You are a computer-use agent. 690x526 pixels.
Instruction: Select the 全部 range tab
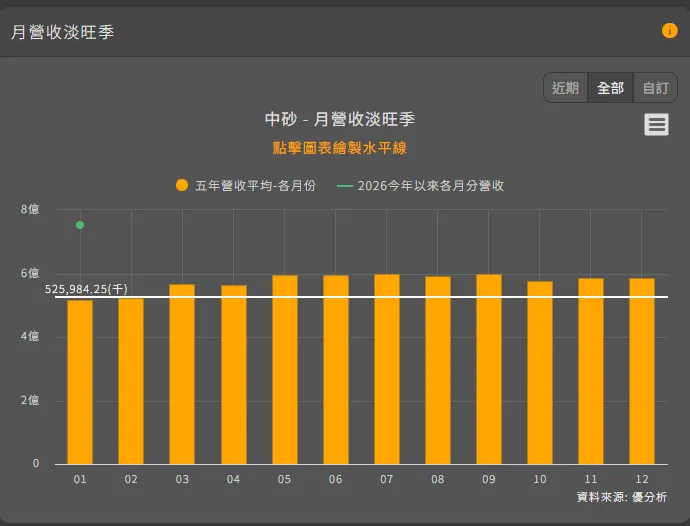610,88
